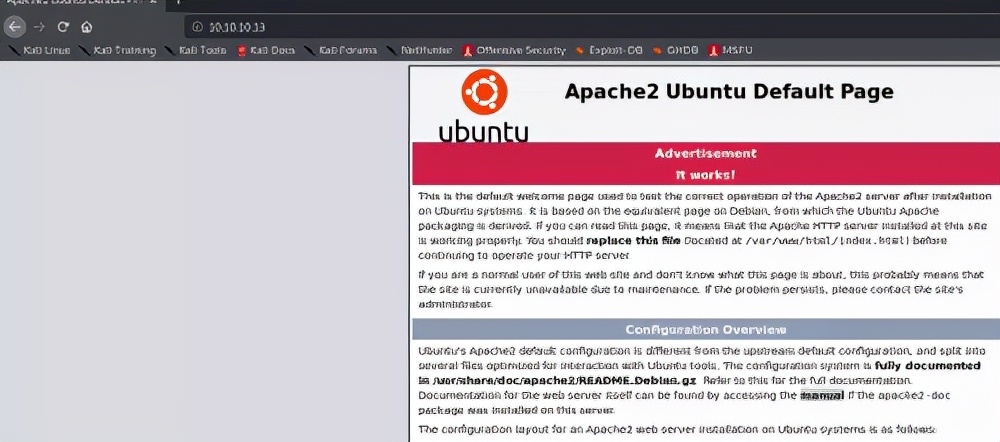1000x442 pixels.
Task: Open the Kali Linux bookmark
Action: [x=39, y=50]
